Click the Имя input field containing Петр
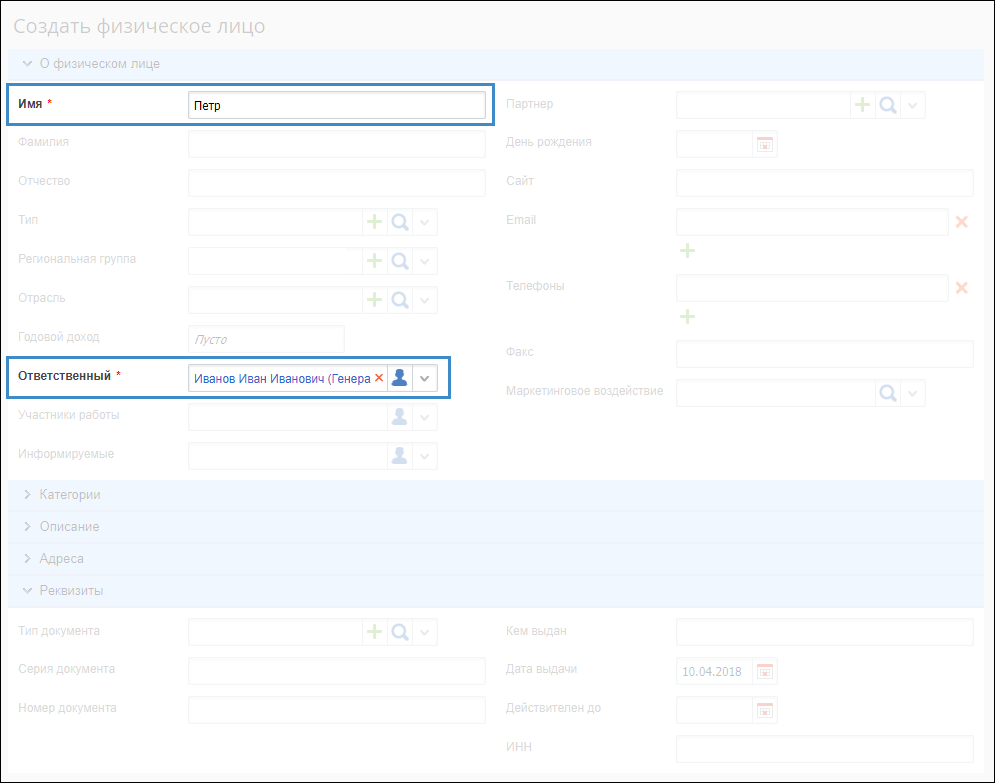This screenshot has width=995, height=783. (336, 106)
